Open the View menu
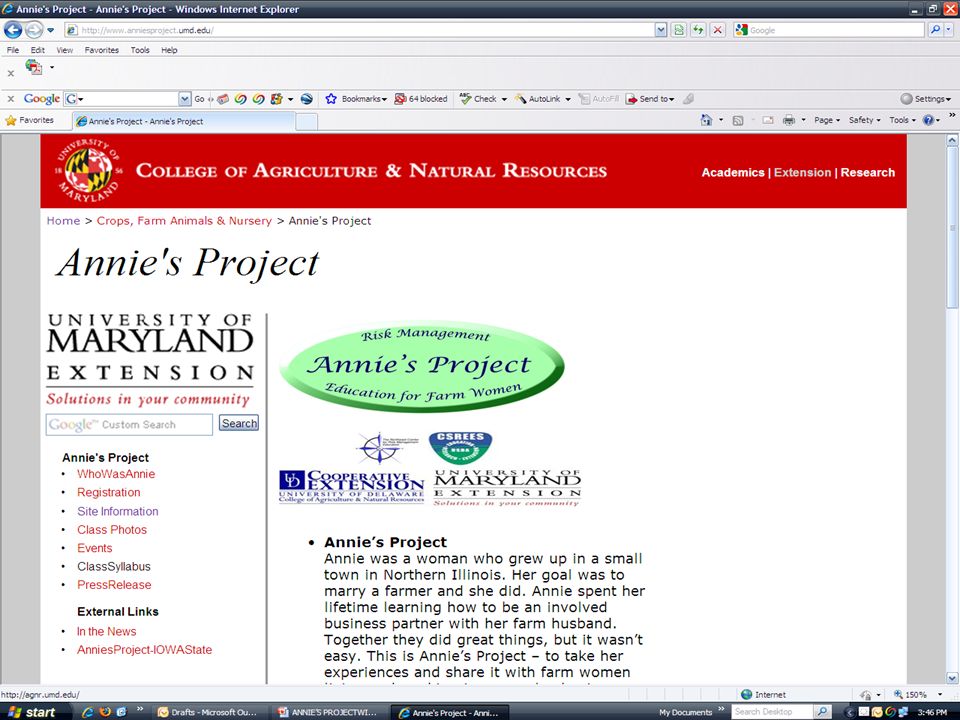Viewport: 960px width, 720px height. coord(65,50)
